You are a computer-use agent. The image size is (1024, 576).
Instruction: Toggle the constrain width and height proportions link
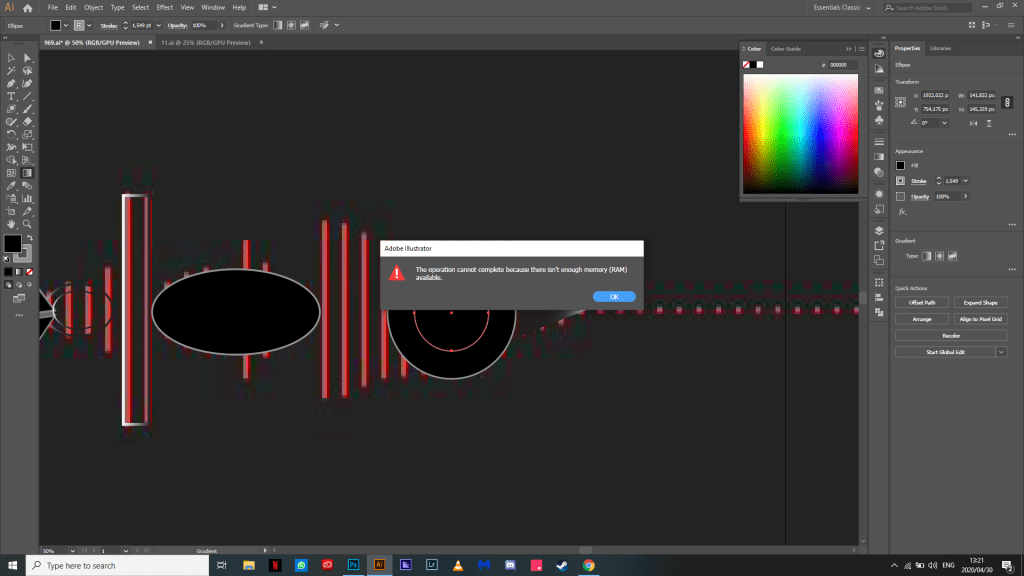click(x=1007, y=101)
